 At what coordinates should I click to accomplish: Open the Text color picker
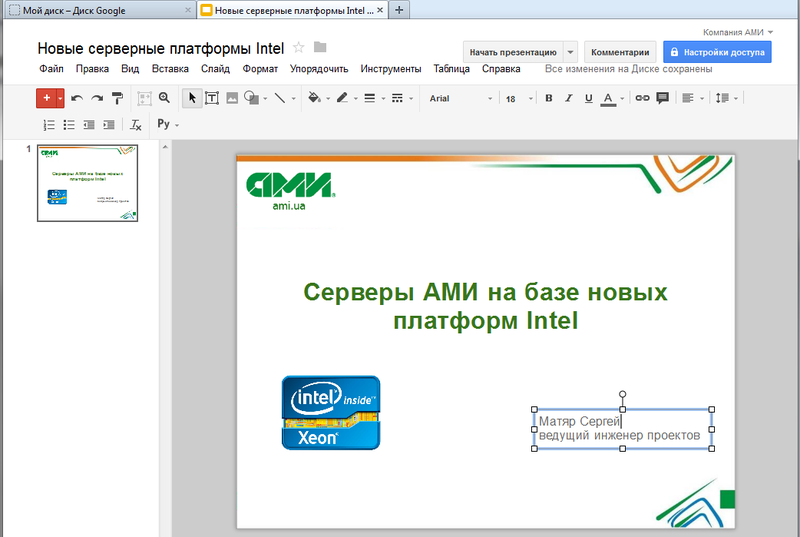[x=608, y=98]
